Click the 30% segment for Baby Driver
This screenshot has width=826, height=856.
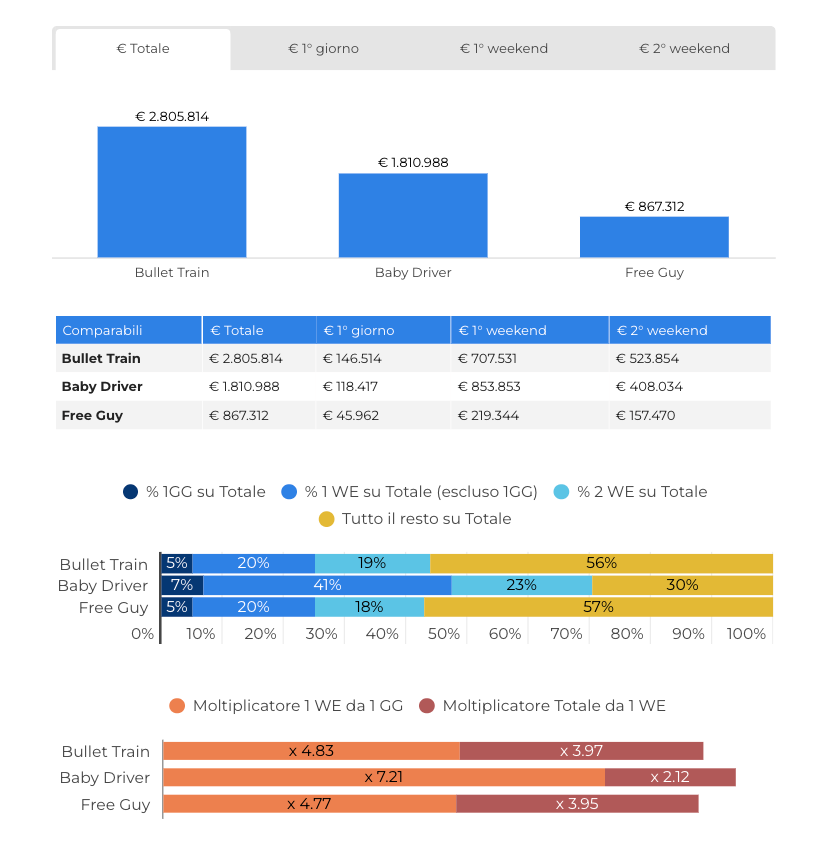point(682,585)
